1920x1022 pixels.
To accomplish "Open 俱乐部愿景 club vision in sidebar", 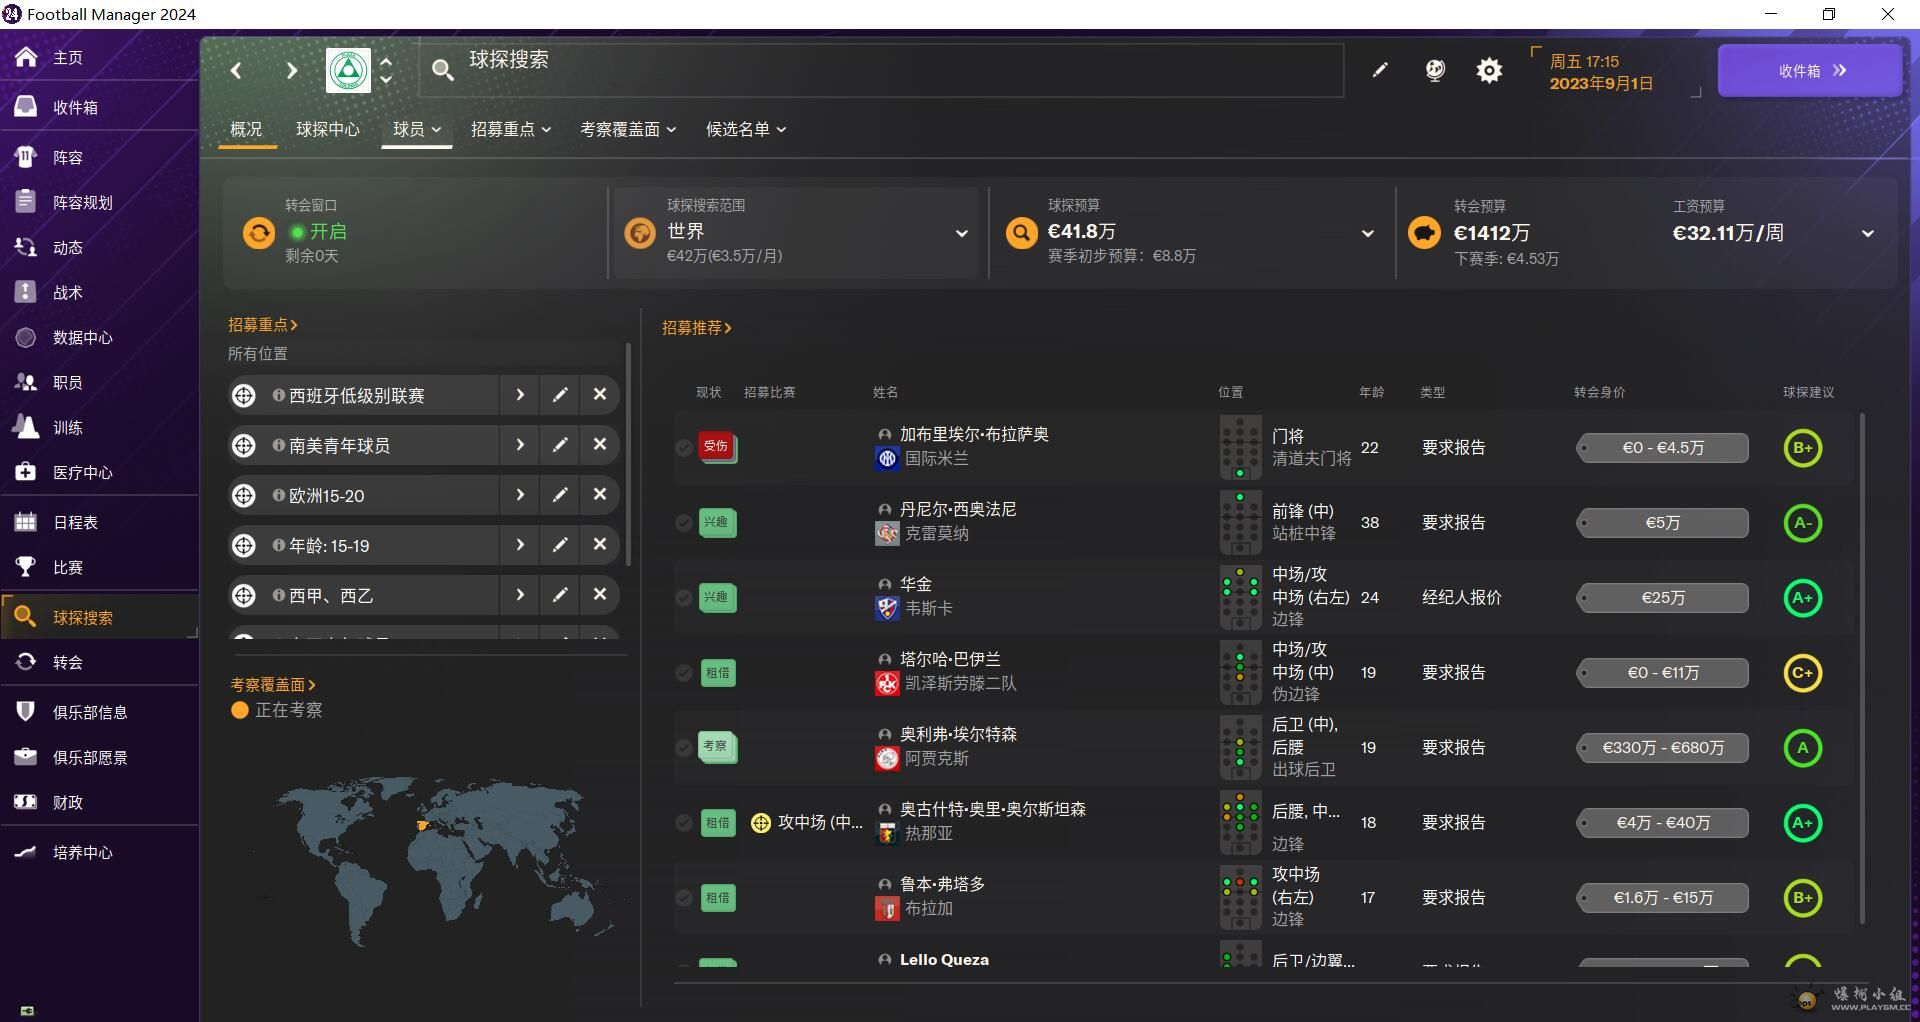I will click(100, 757).
